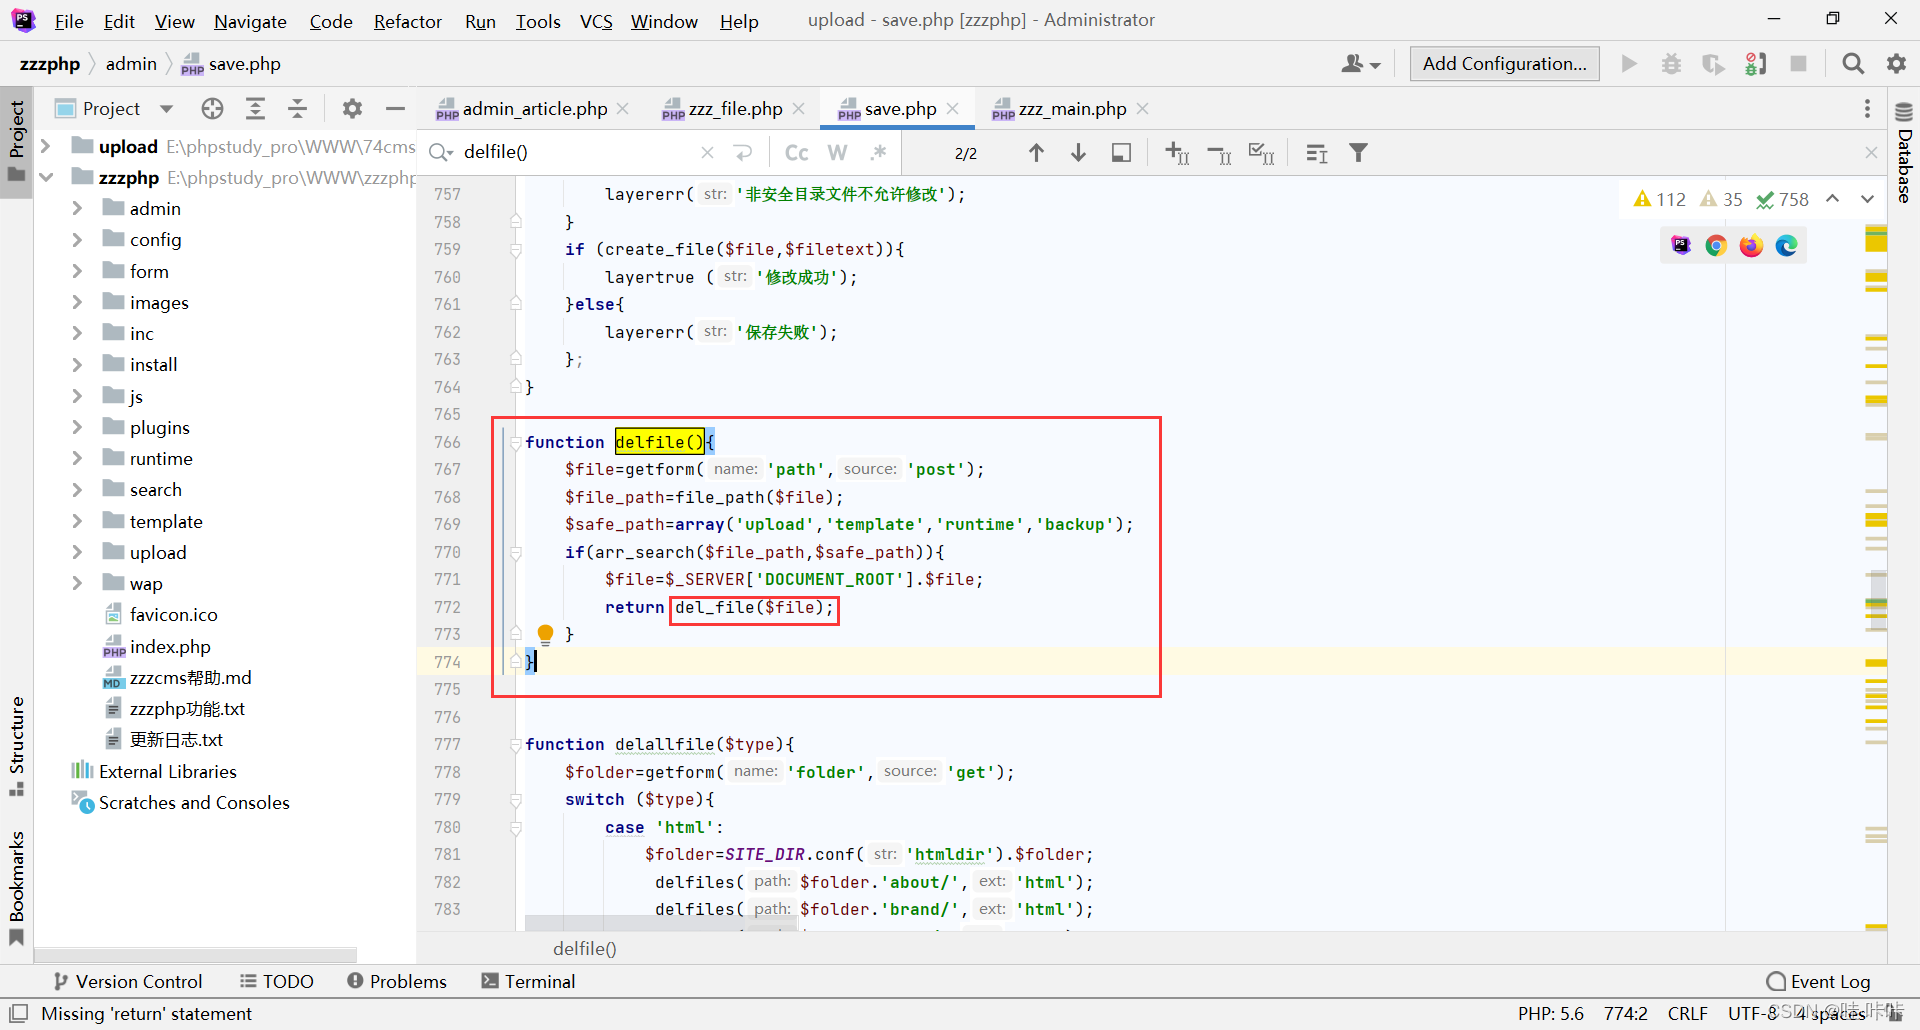Toggle match case Cc option
This screenshot has height=1030, width=1920.
pos(796,152)
